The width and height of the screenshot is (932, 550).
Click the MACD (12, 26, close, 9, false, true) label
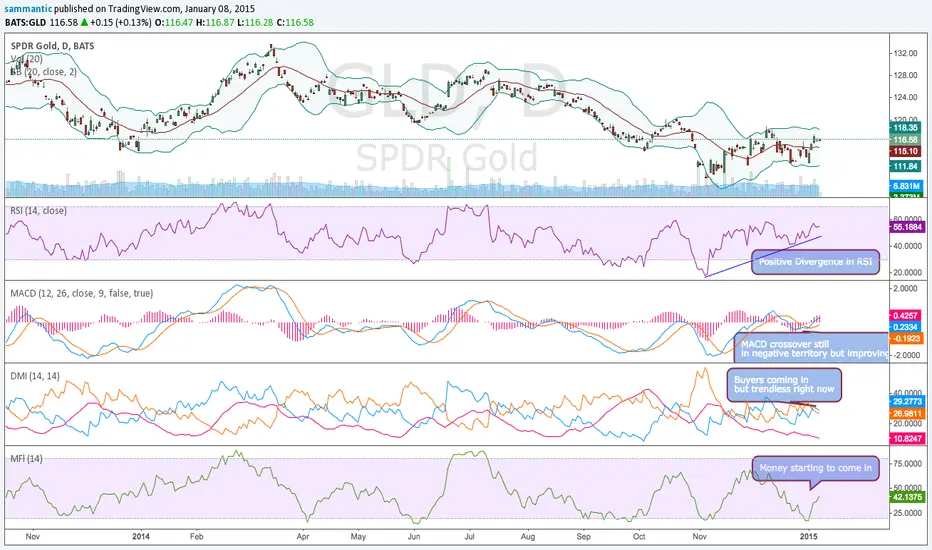[81, 293]
